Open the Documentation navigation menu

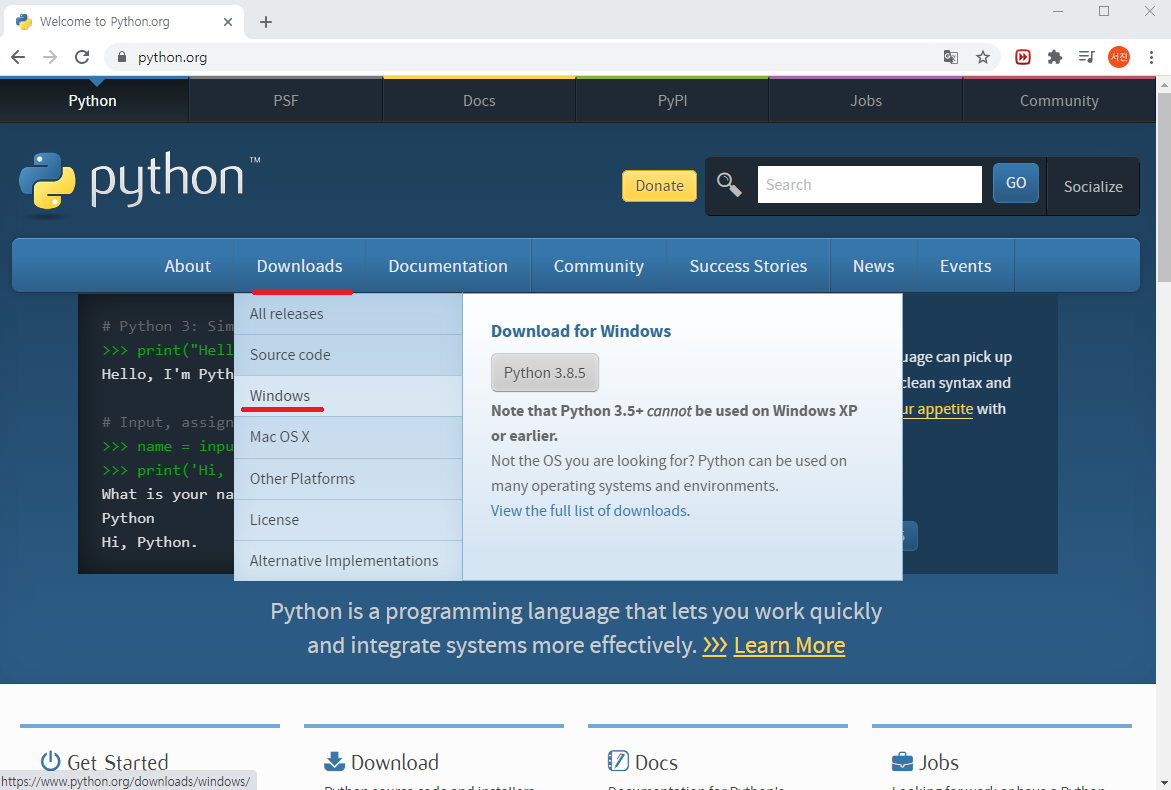click(448, 266)
